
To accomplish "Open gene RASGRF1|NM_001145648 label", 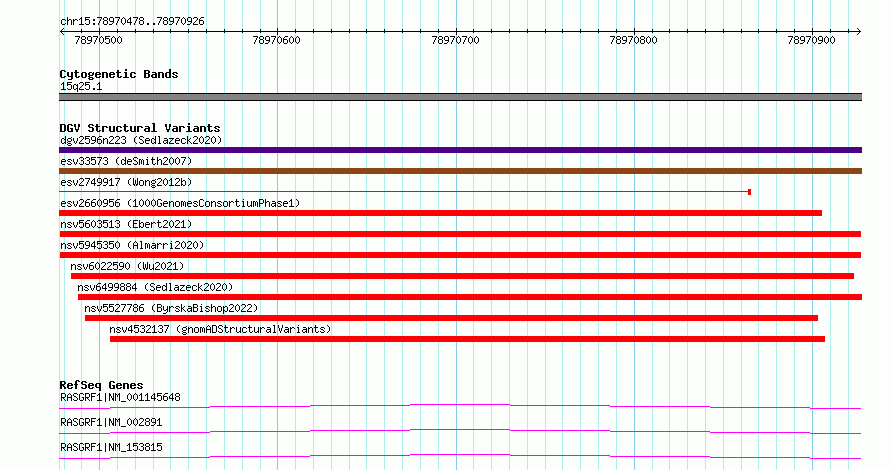I will tap(120, 397).
